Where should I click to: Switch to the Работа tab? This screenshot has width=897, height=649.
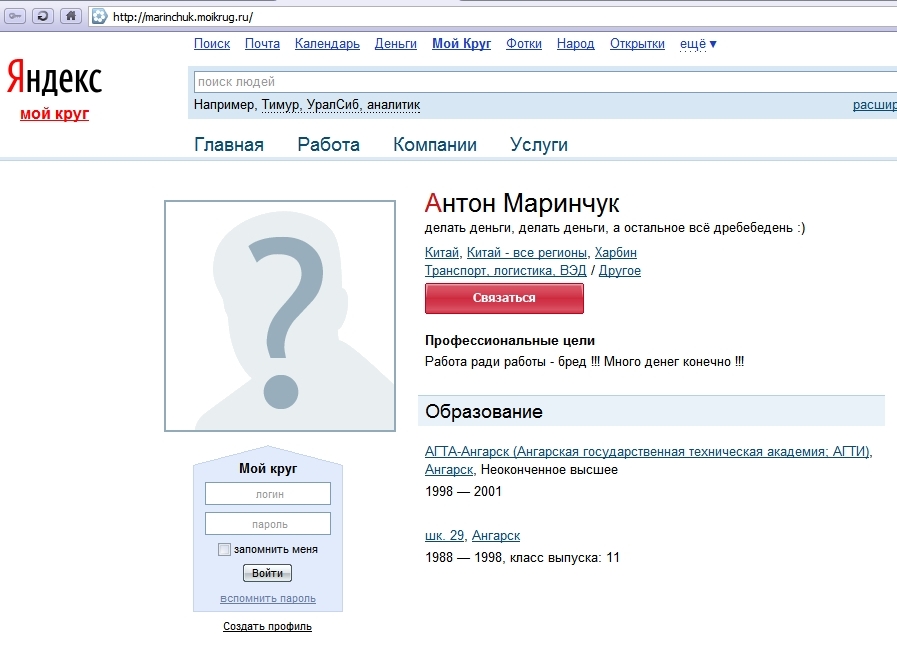[x=328, y=145]
